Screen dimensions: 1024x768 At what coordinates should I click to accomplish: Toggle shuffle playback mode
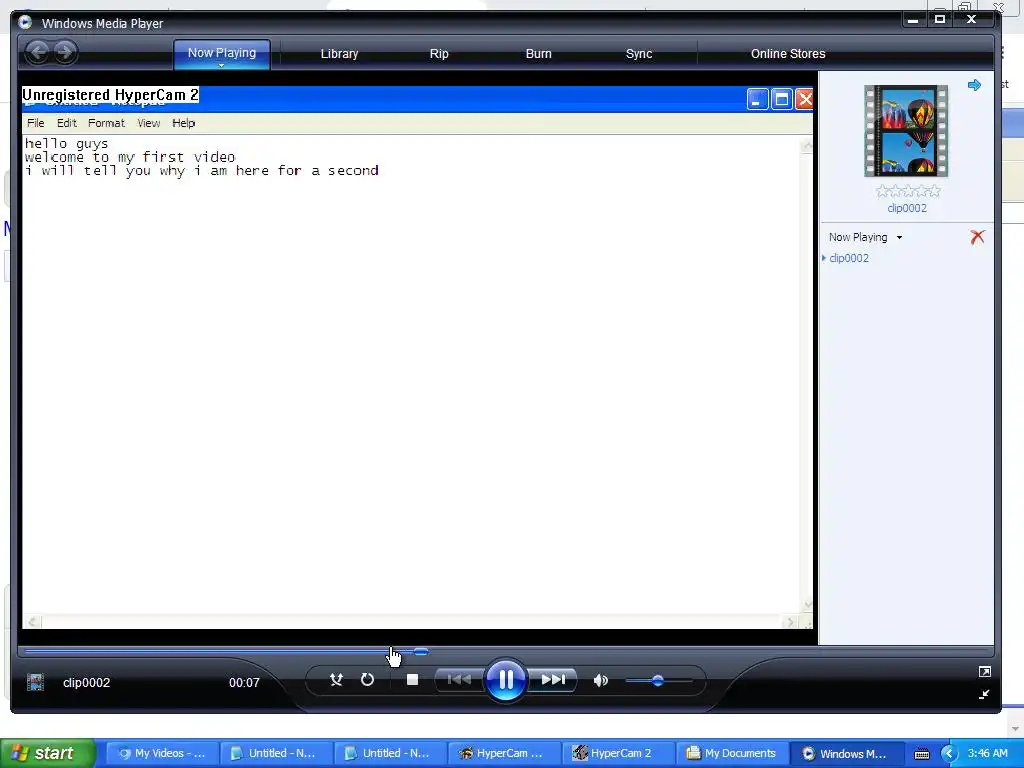pos(336,680)
